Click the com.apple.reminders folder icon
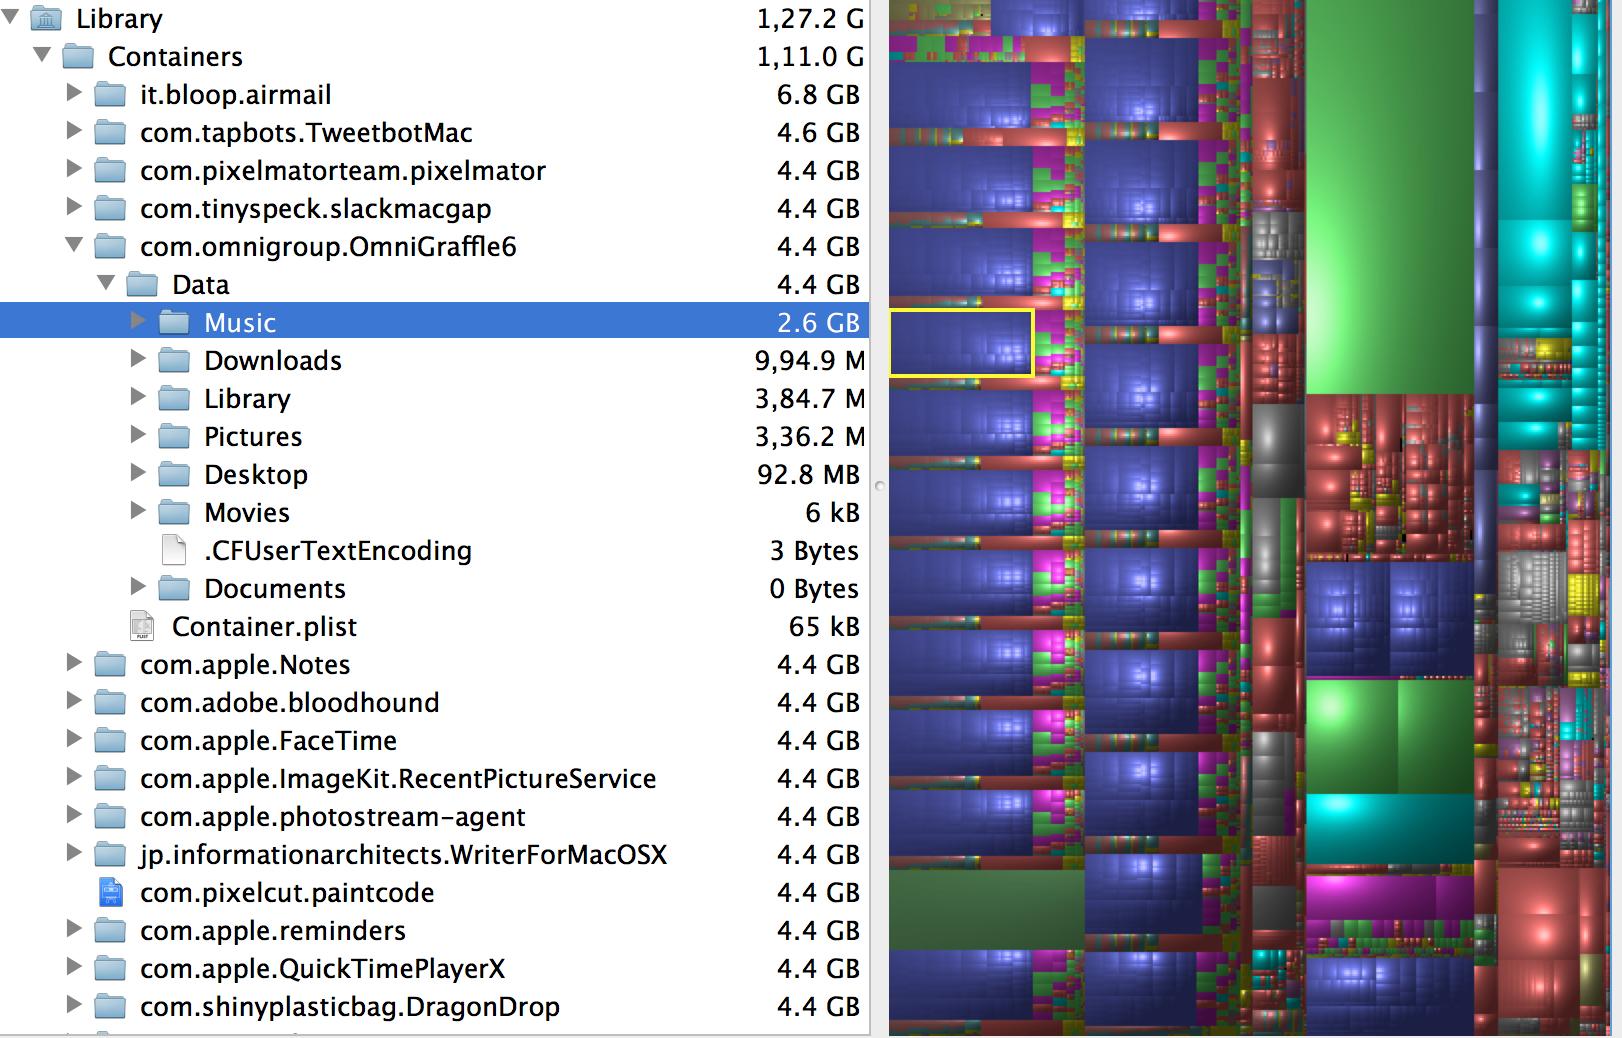This screenshot has width=1622, height=1038. [110, 931]
